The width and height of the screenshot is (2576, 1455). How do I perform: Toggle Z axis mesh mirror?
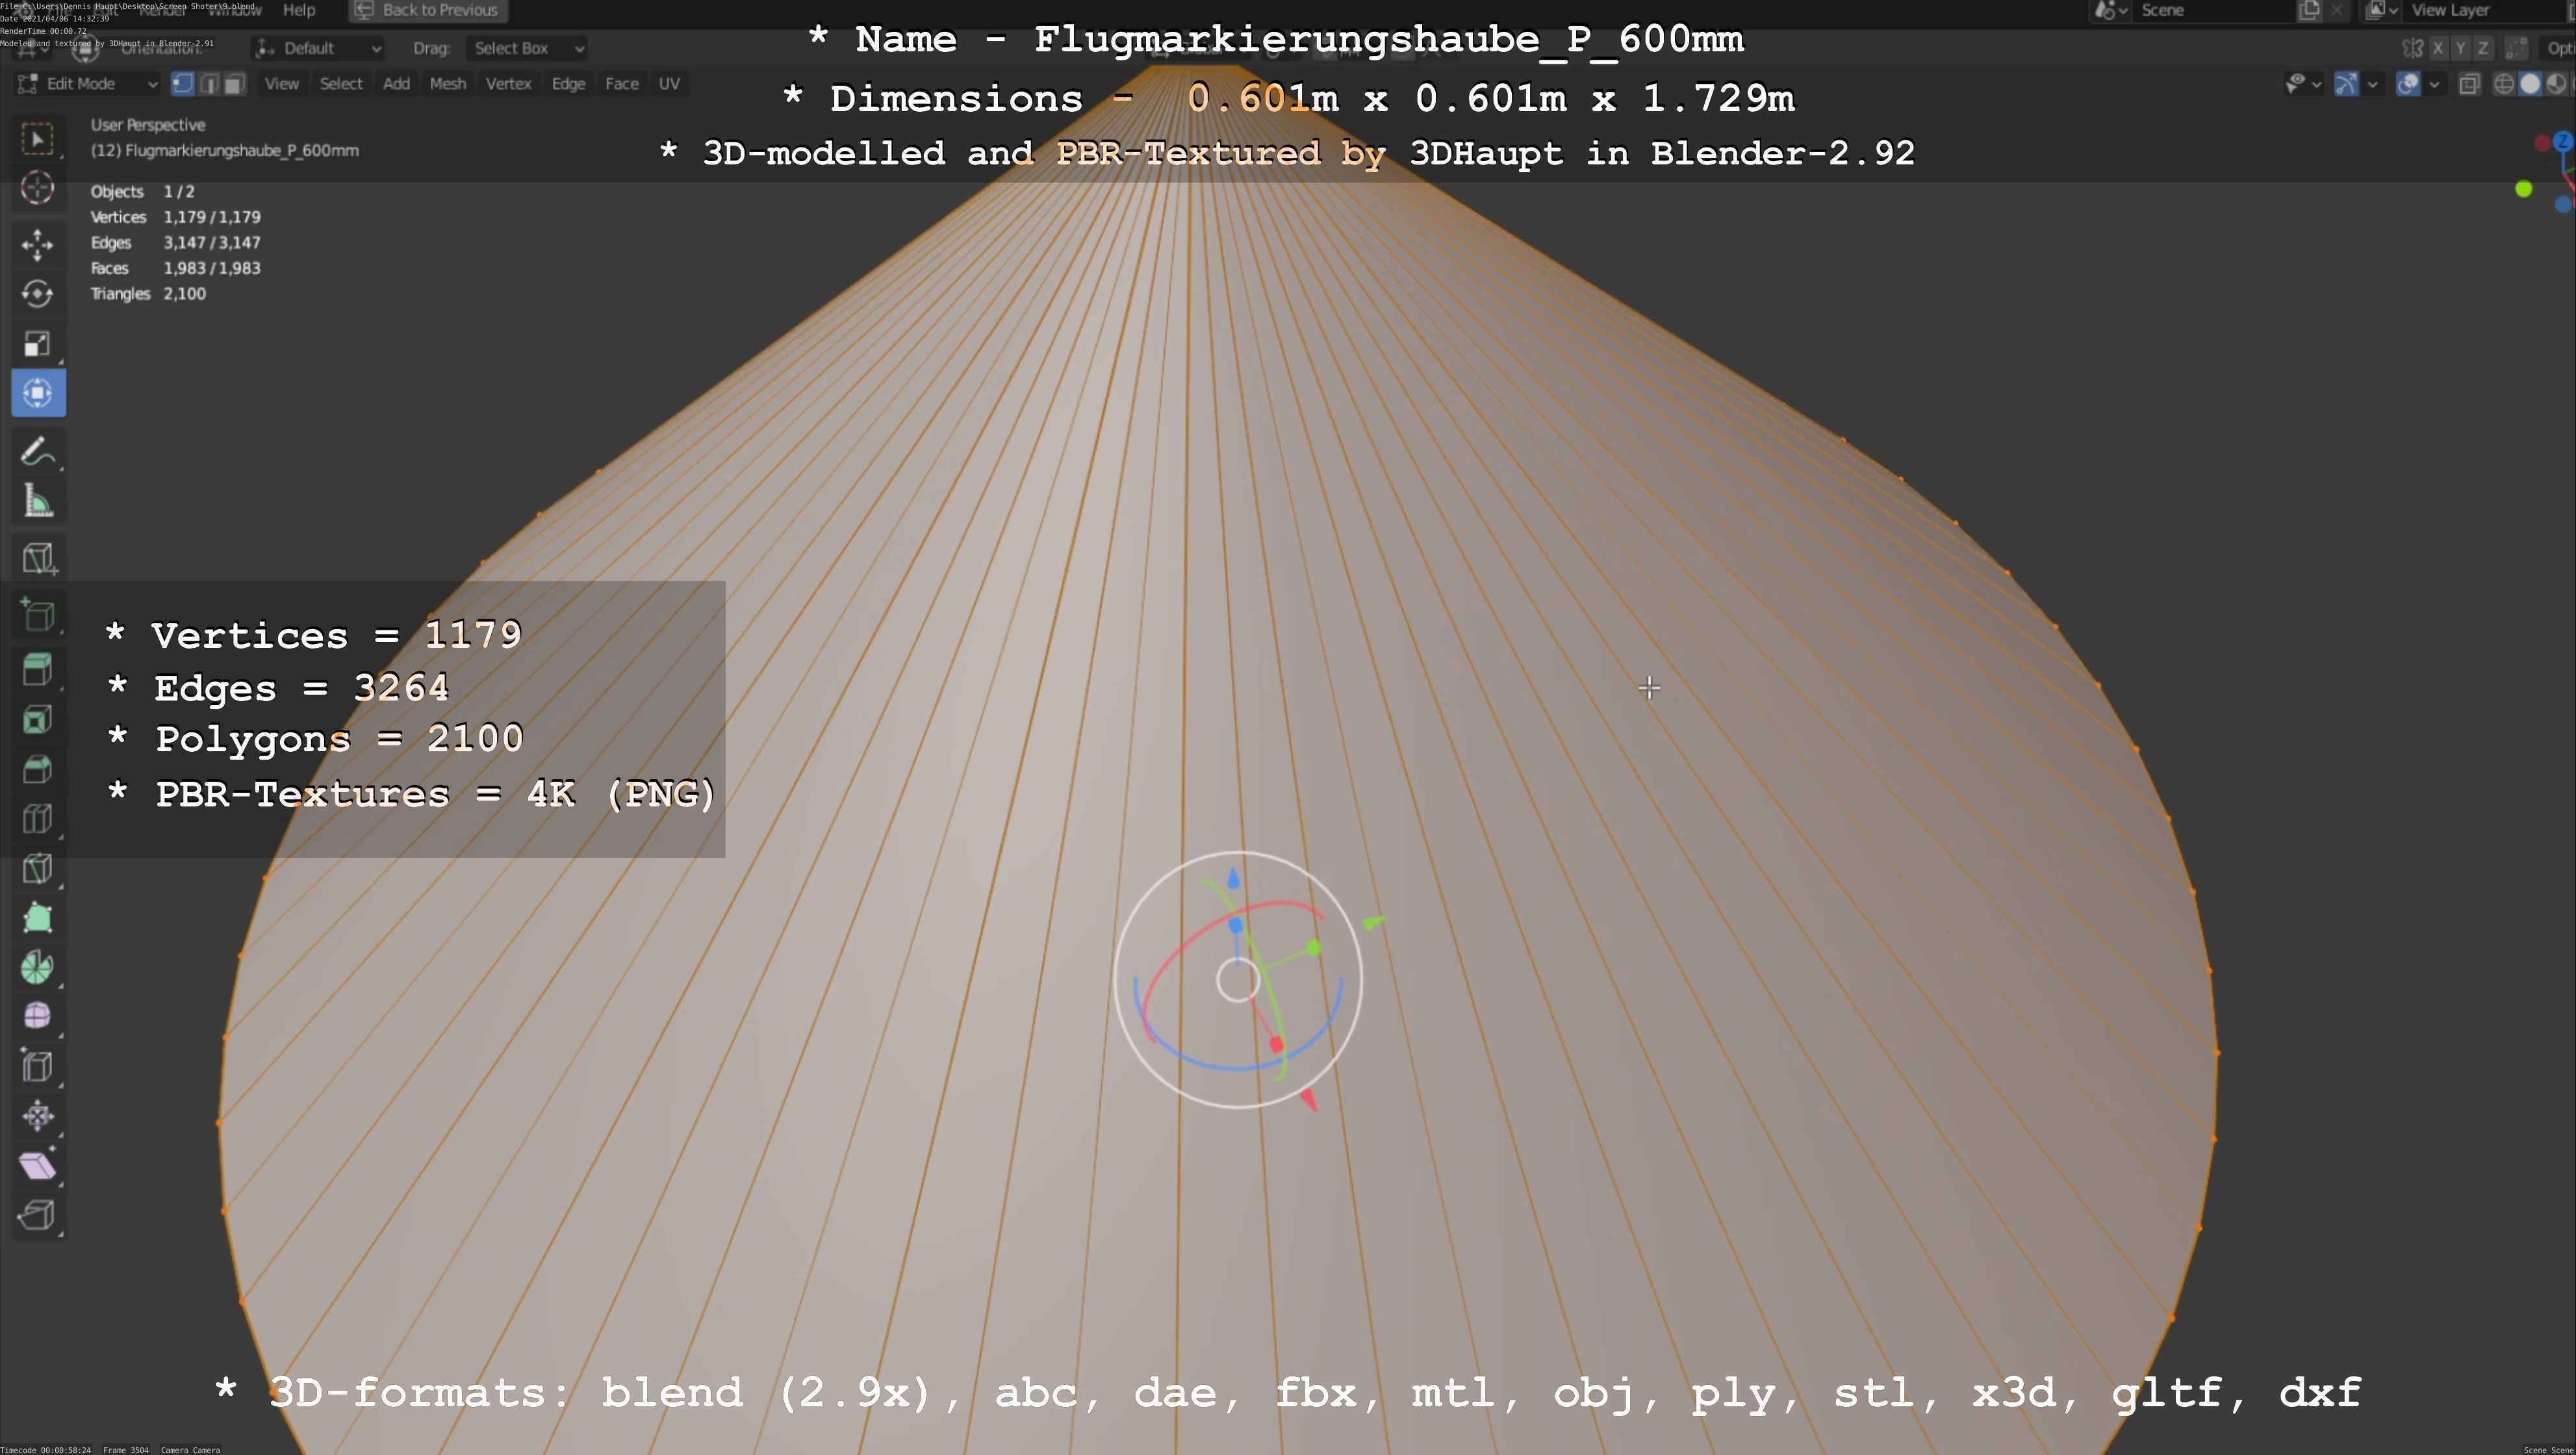[2482, 48]
